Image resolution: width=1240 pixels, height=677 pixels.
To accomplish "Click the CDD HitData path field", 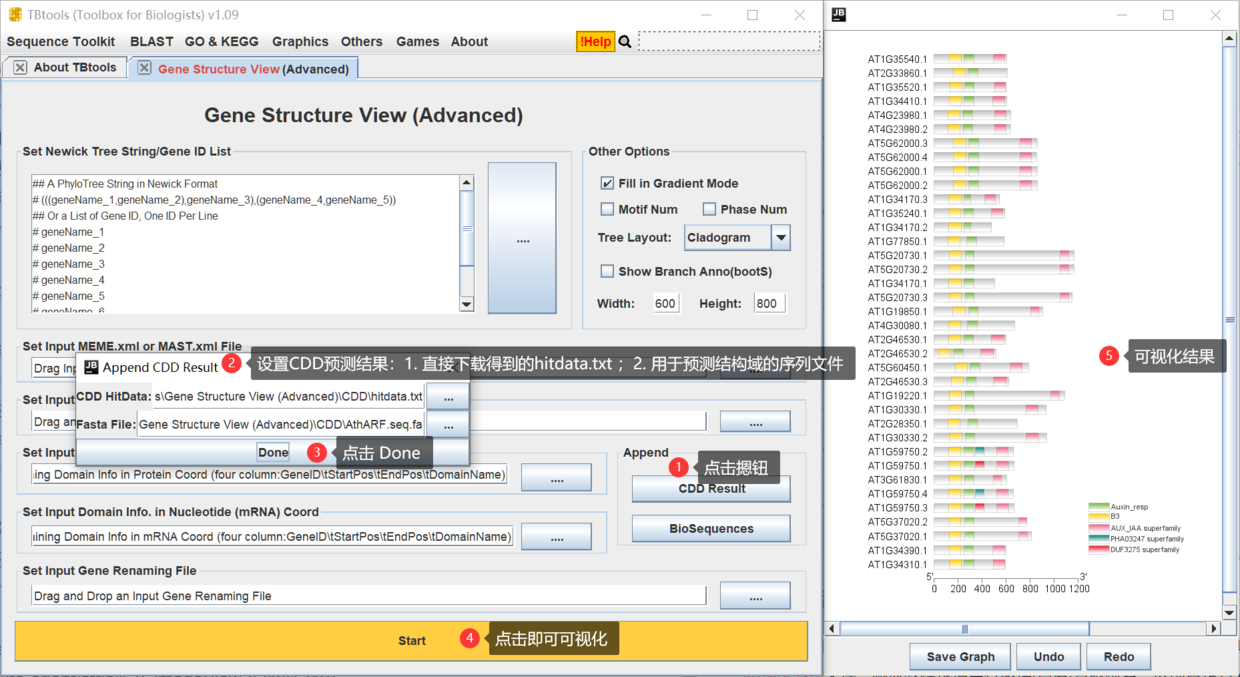I will (289, 397).
